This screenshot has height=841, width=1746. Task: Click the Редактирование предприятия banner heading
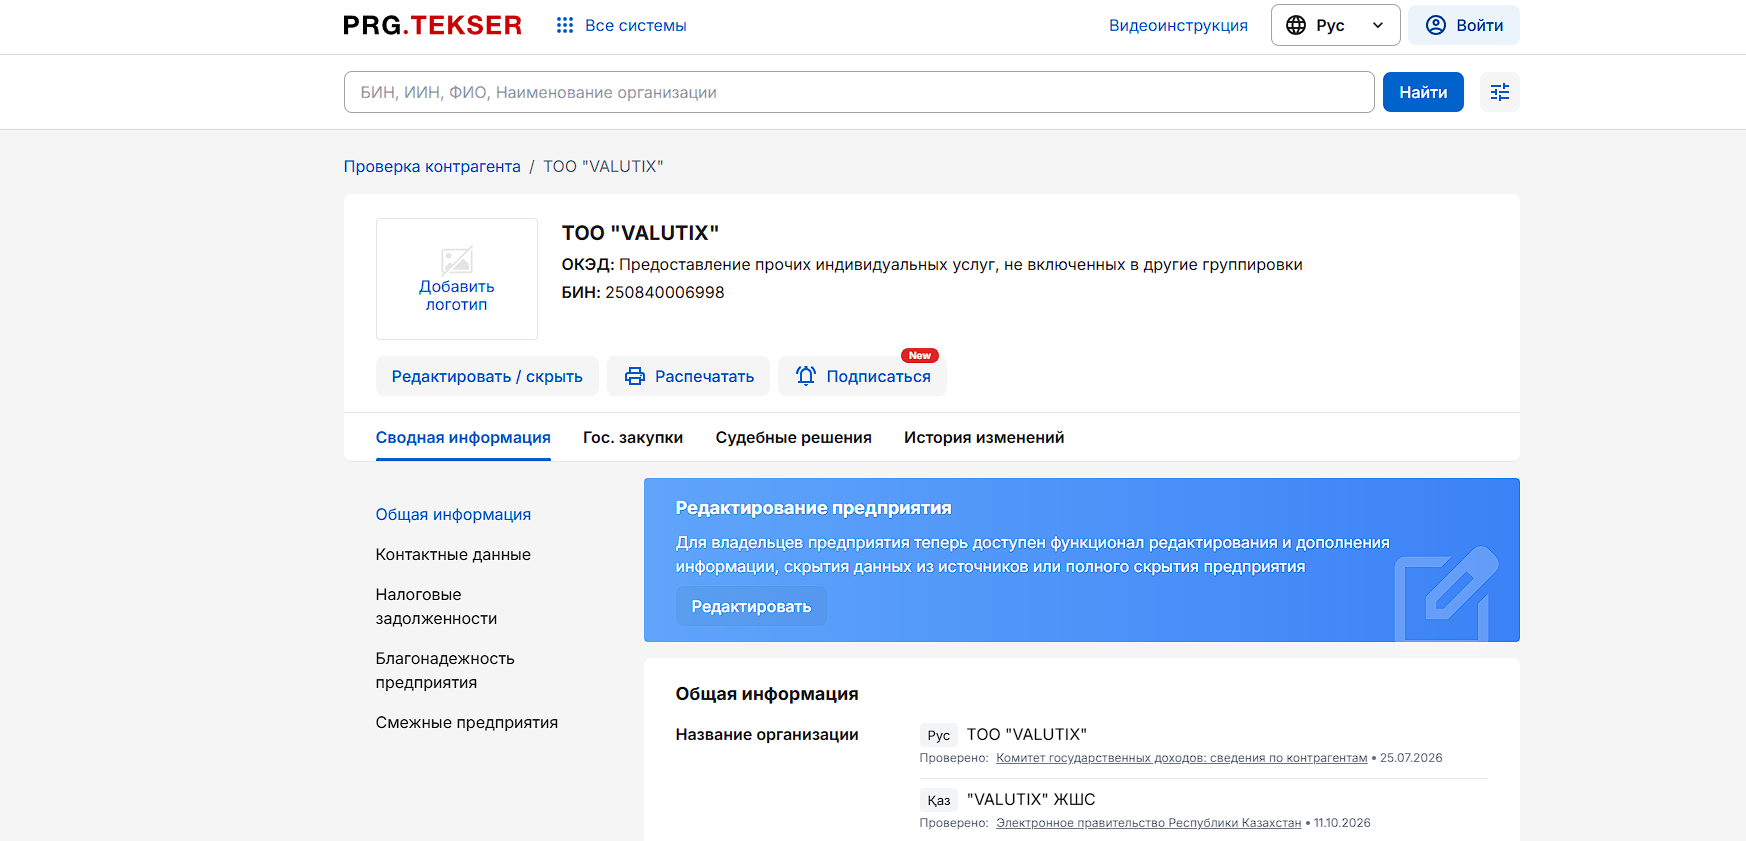click(813, 508)
